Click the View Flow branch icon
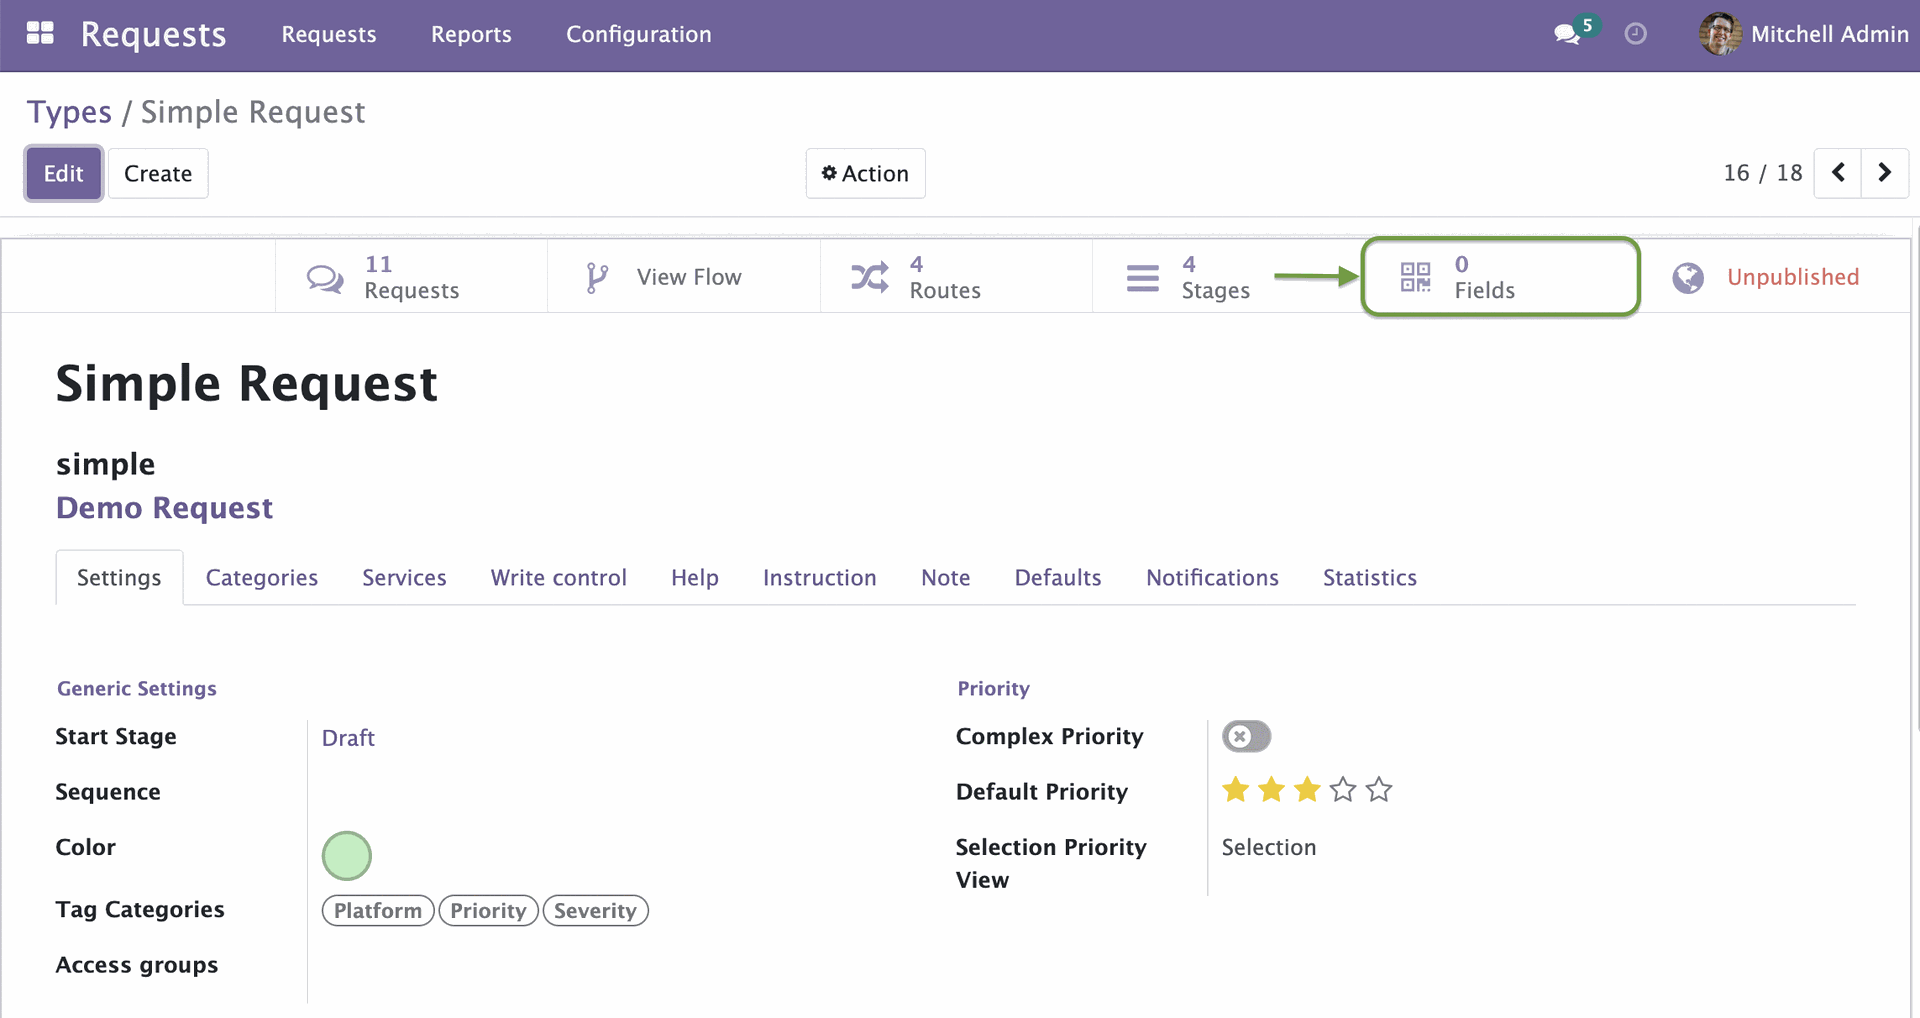 (596, 277)
